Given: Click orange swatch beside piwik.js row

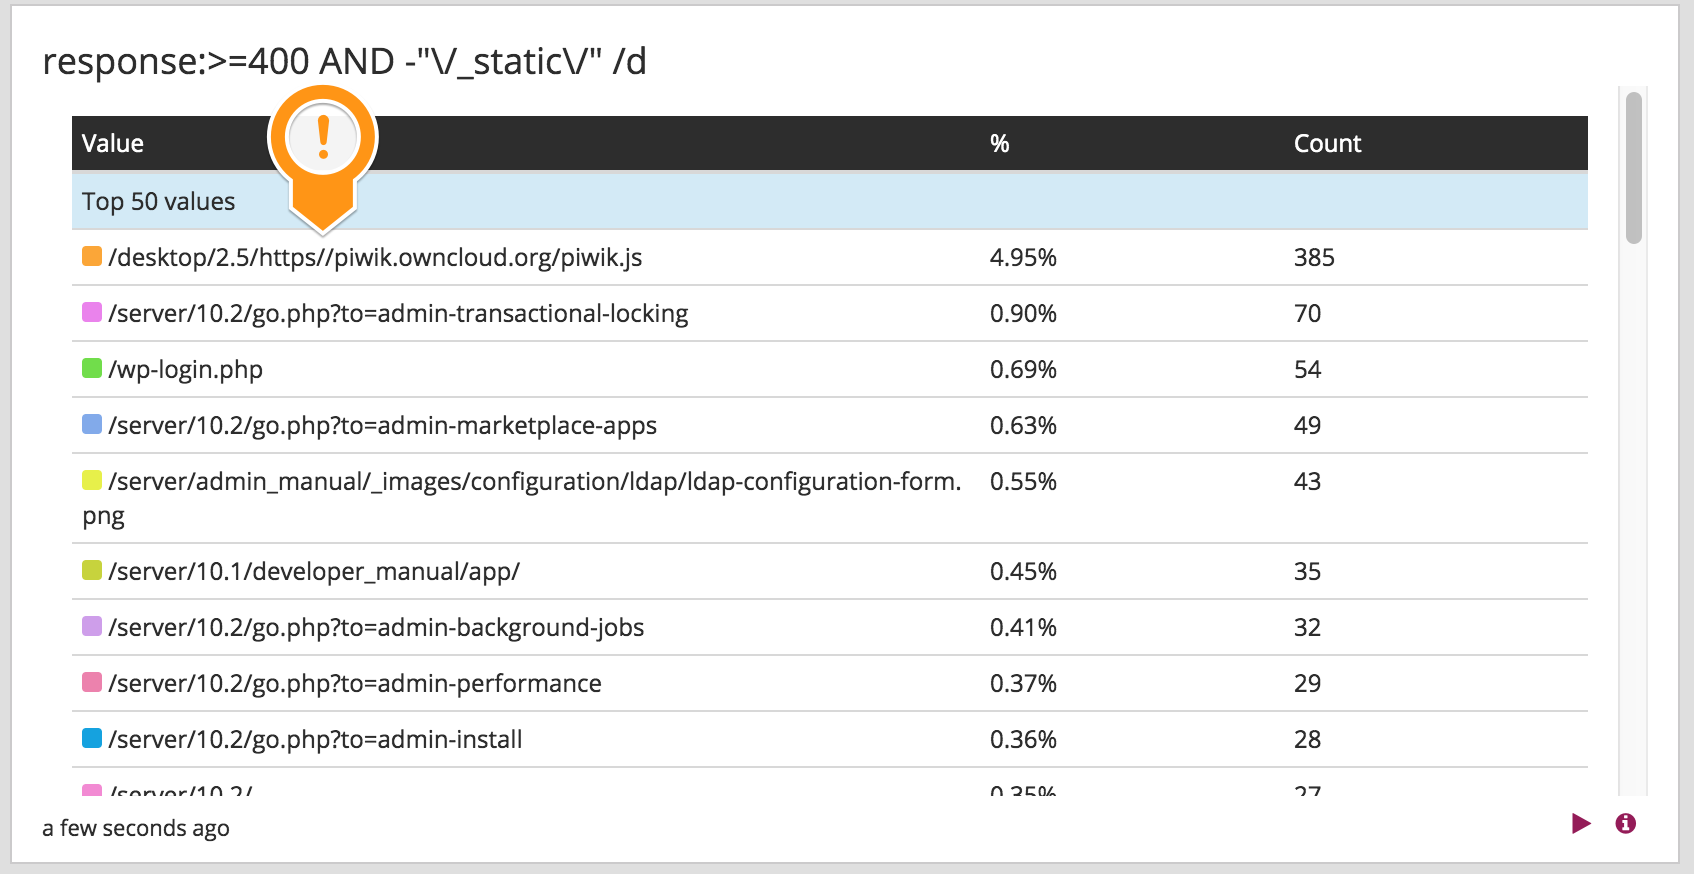Looking at the screenshot, I should 92,256.
